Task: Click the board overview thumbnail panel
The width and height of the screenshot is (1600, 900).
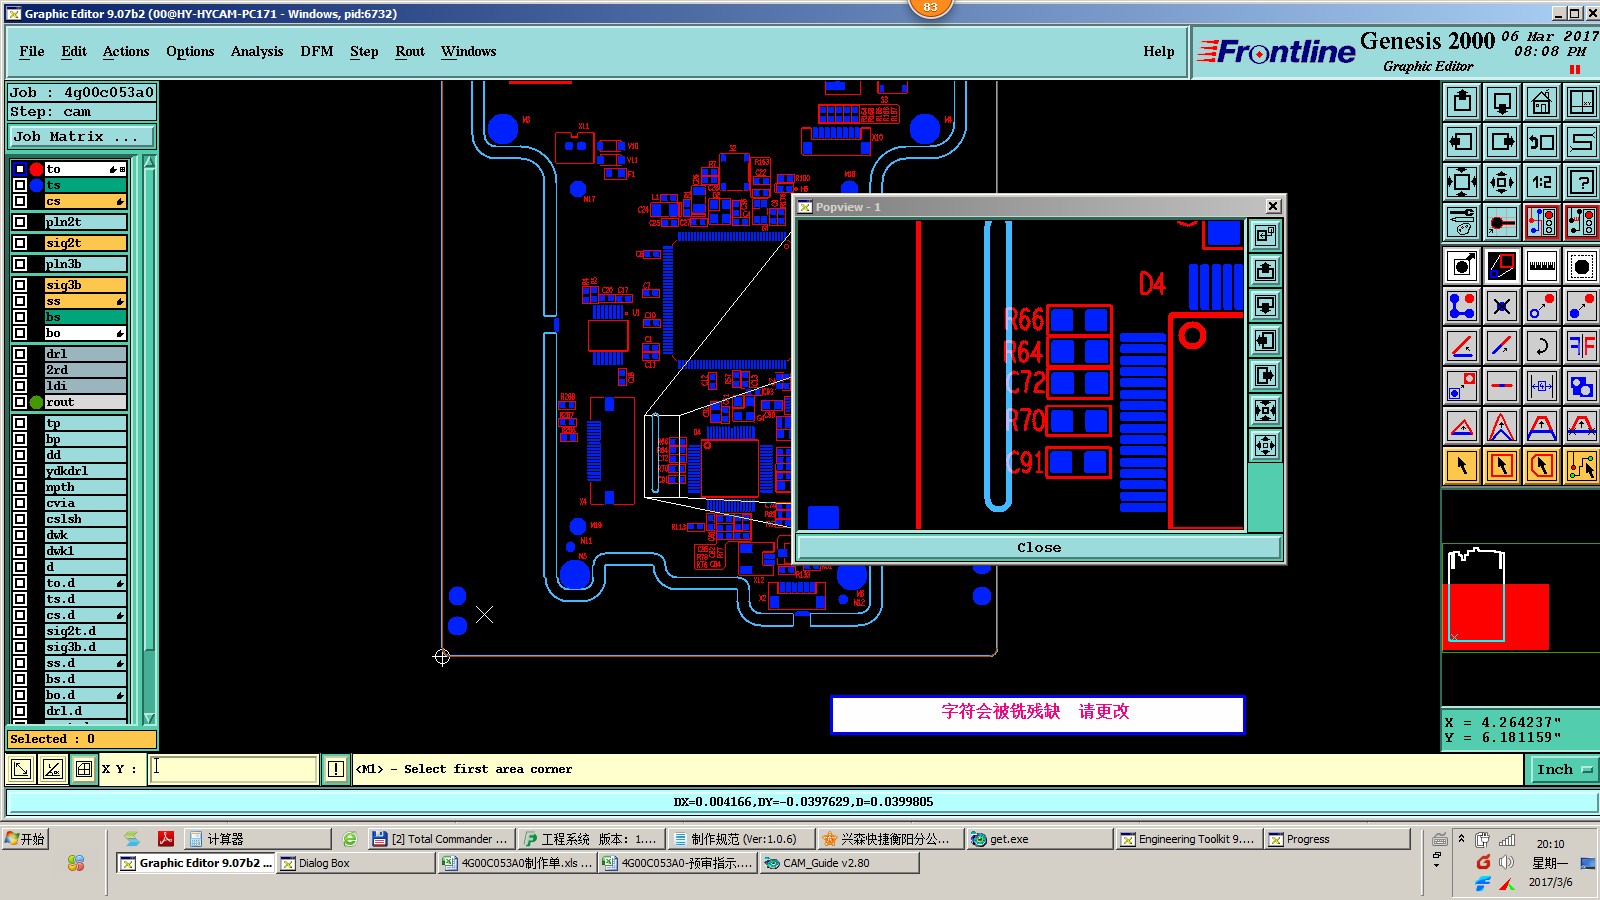Action: (x=1520, y=598)
